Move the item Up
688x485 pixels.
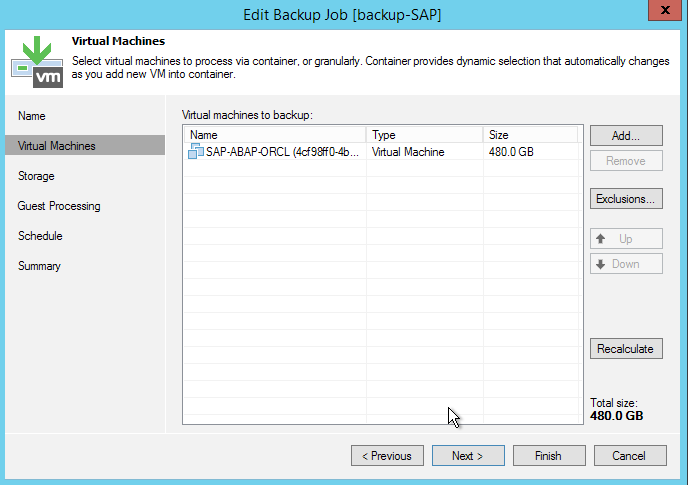[x=626, y=239]
